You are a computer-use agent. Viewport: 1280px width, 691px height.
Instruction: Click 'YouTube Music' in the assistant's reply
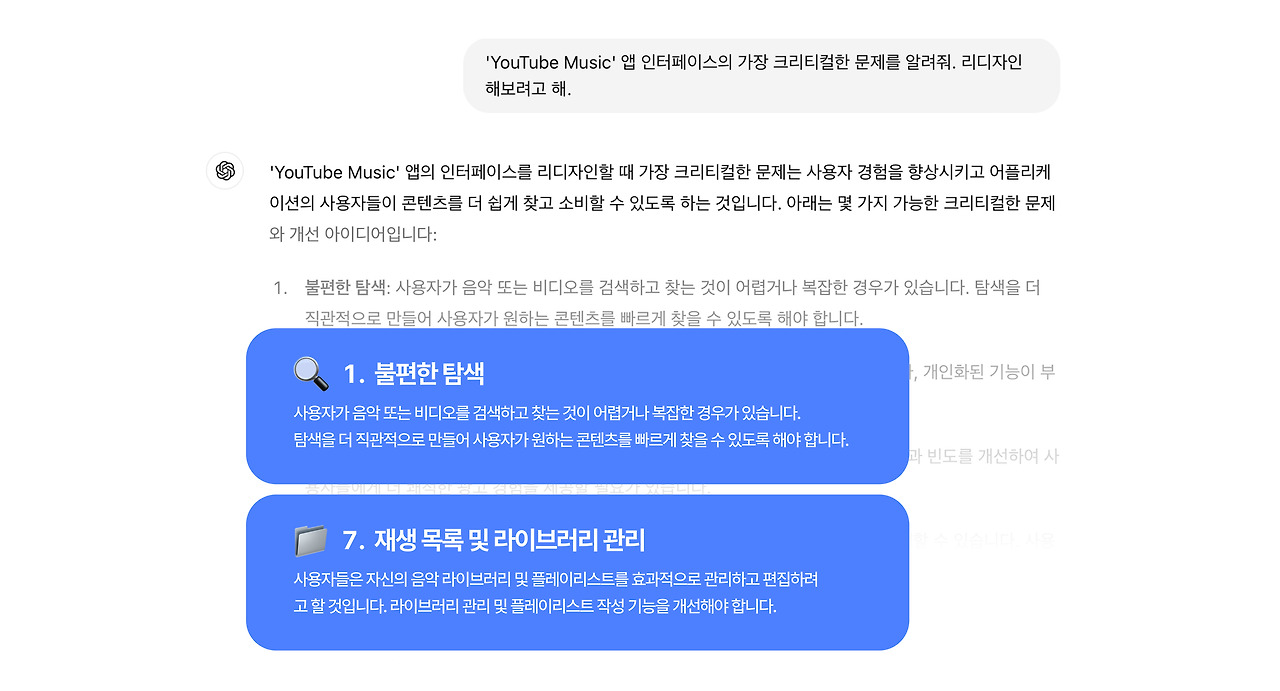pos(335,172)
